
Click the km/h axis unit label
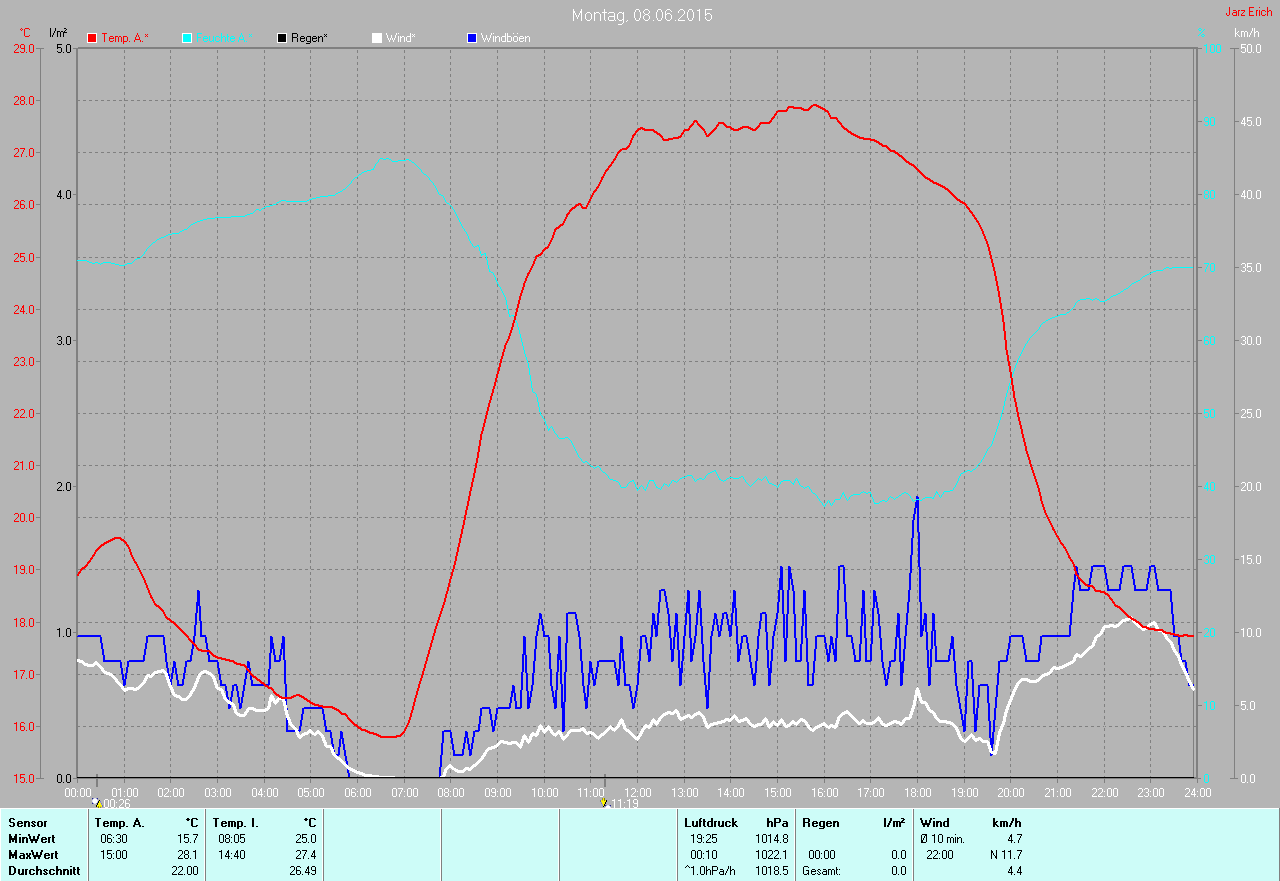[x=1246, y=33]
